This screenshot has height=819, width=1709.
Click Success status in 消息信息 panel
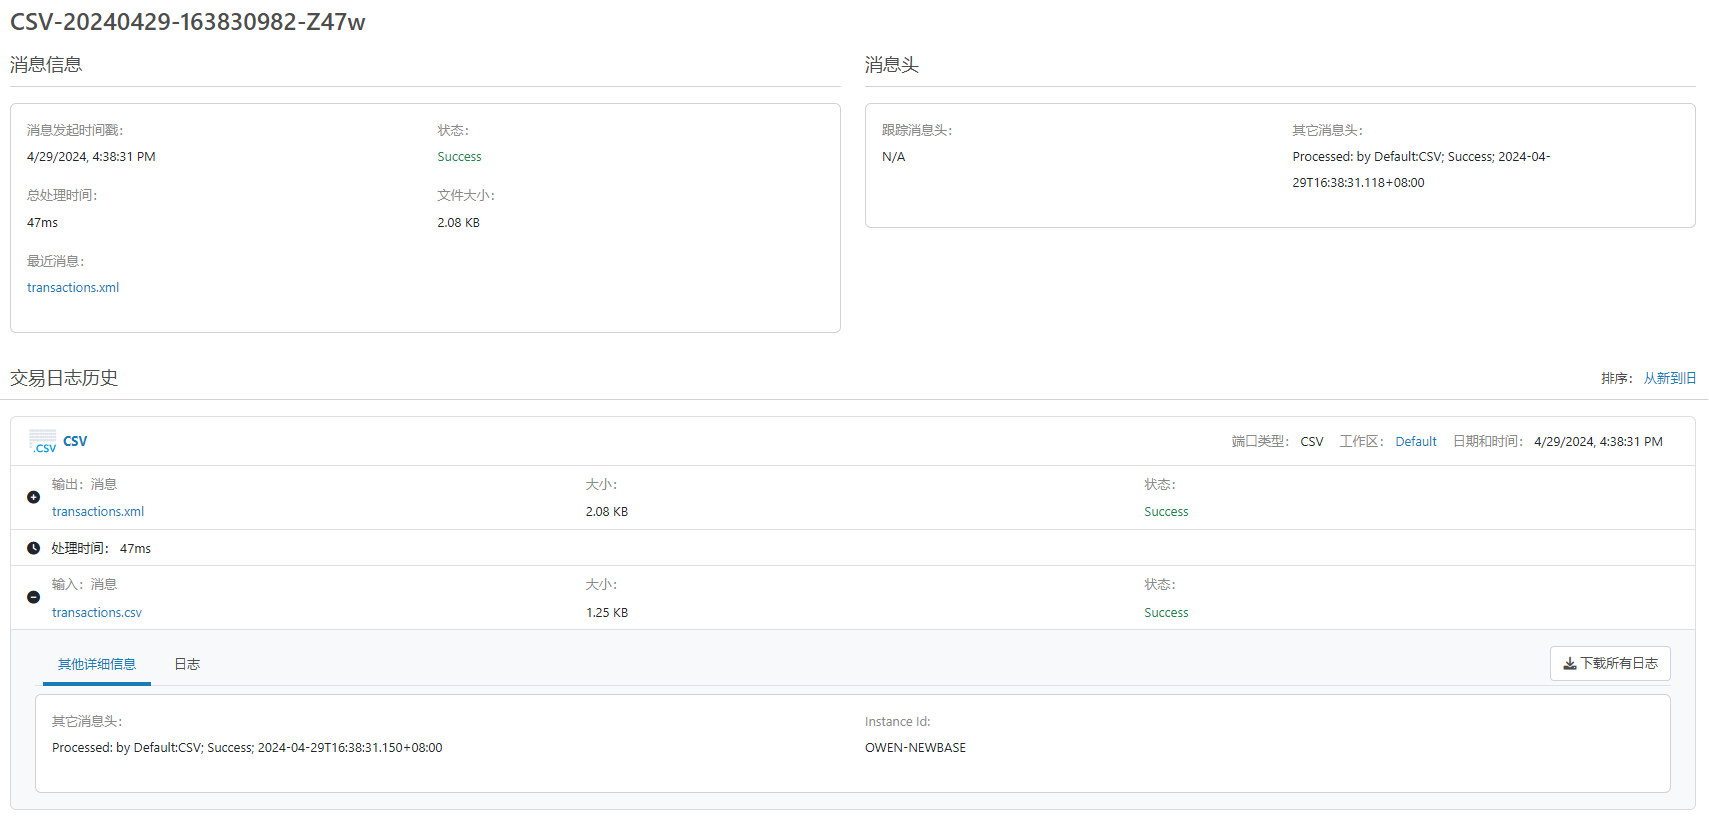[459, 157]
